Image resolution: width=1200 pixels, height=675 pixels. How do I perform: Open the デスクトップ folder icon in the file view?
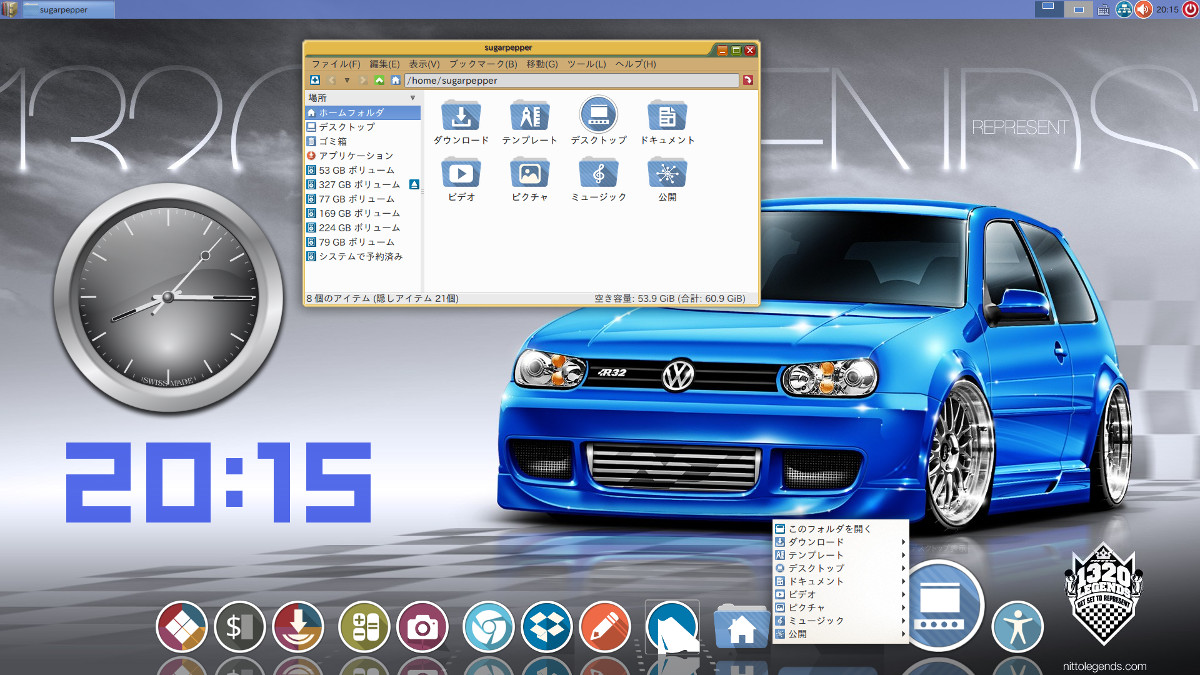tap(598, 115)
